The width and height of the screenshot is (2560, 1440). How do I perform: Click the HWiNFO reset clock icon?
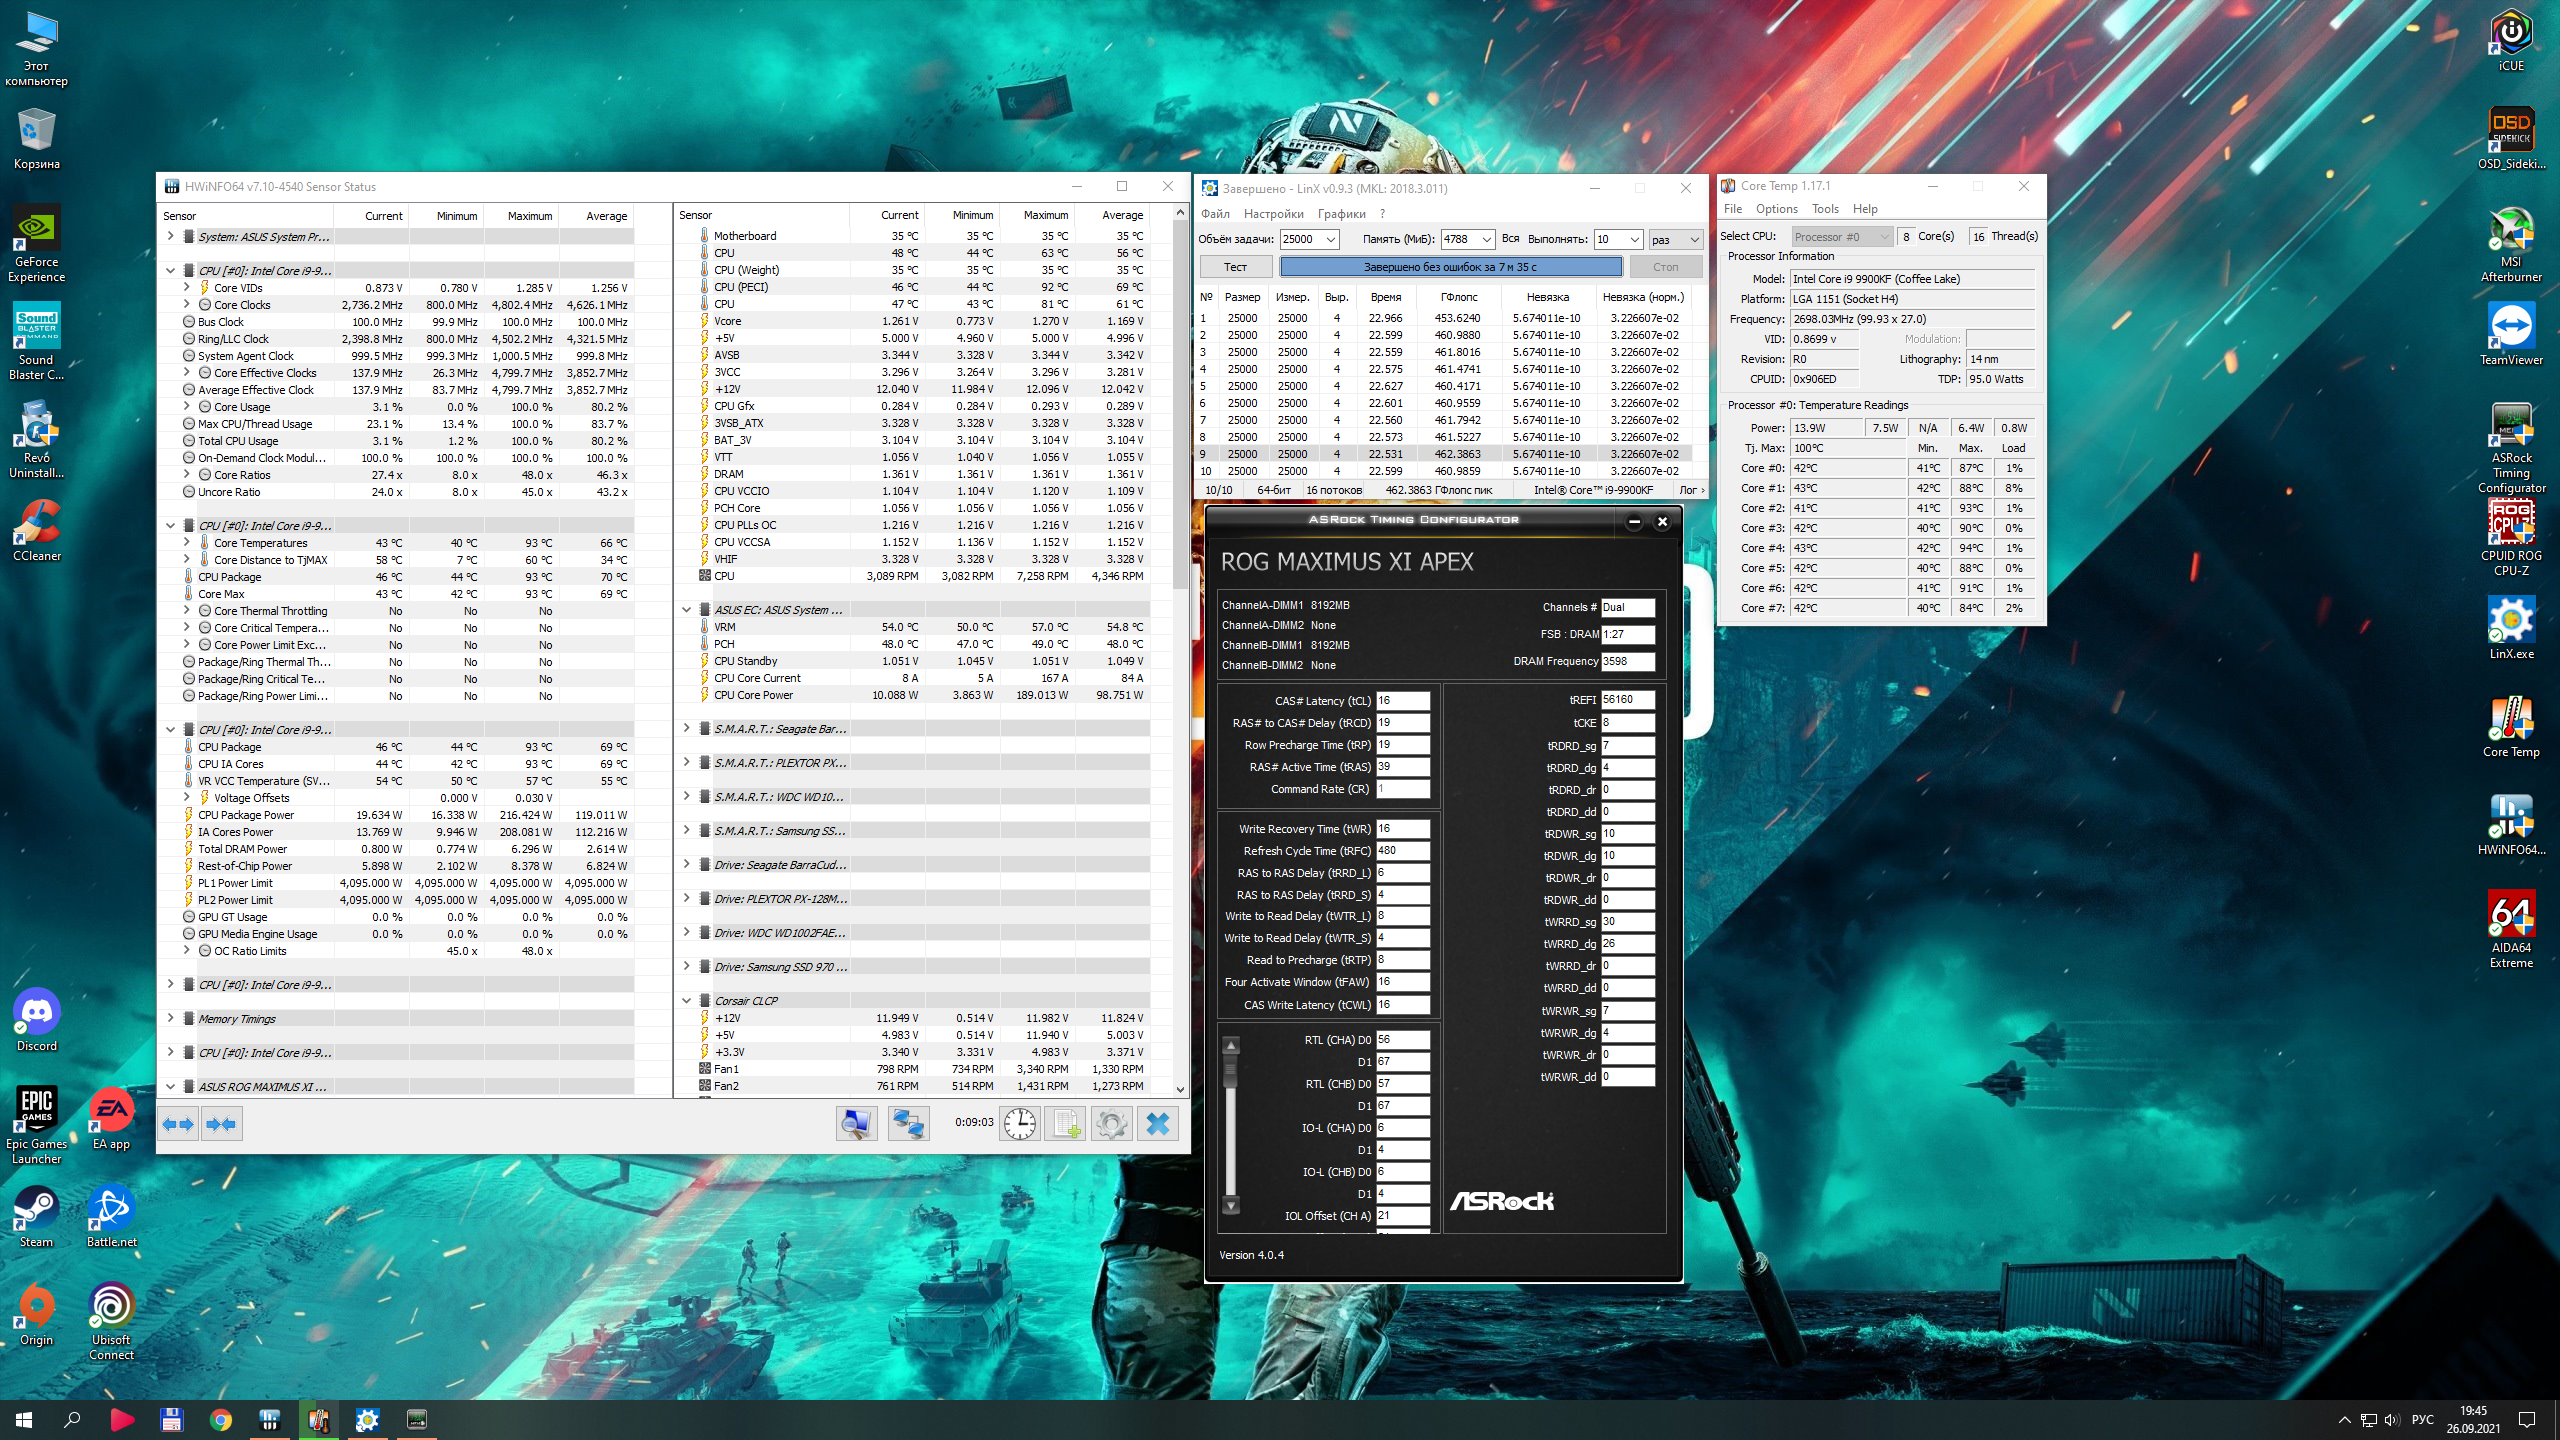[x=1019, y=1124]
